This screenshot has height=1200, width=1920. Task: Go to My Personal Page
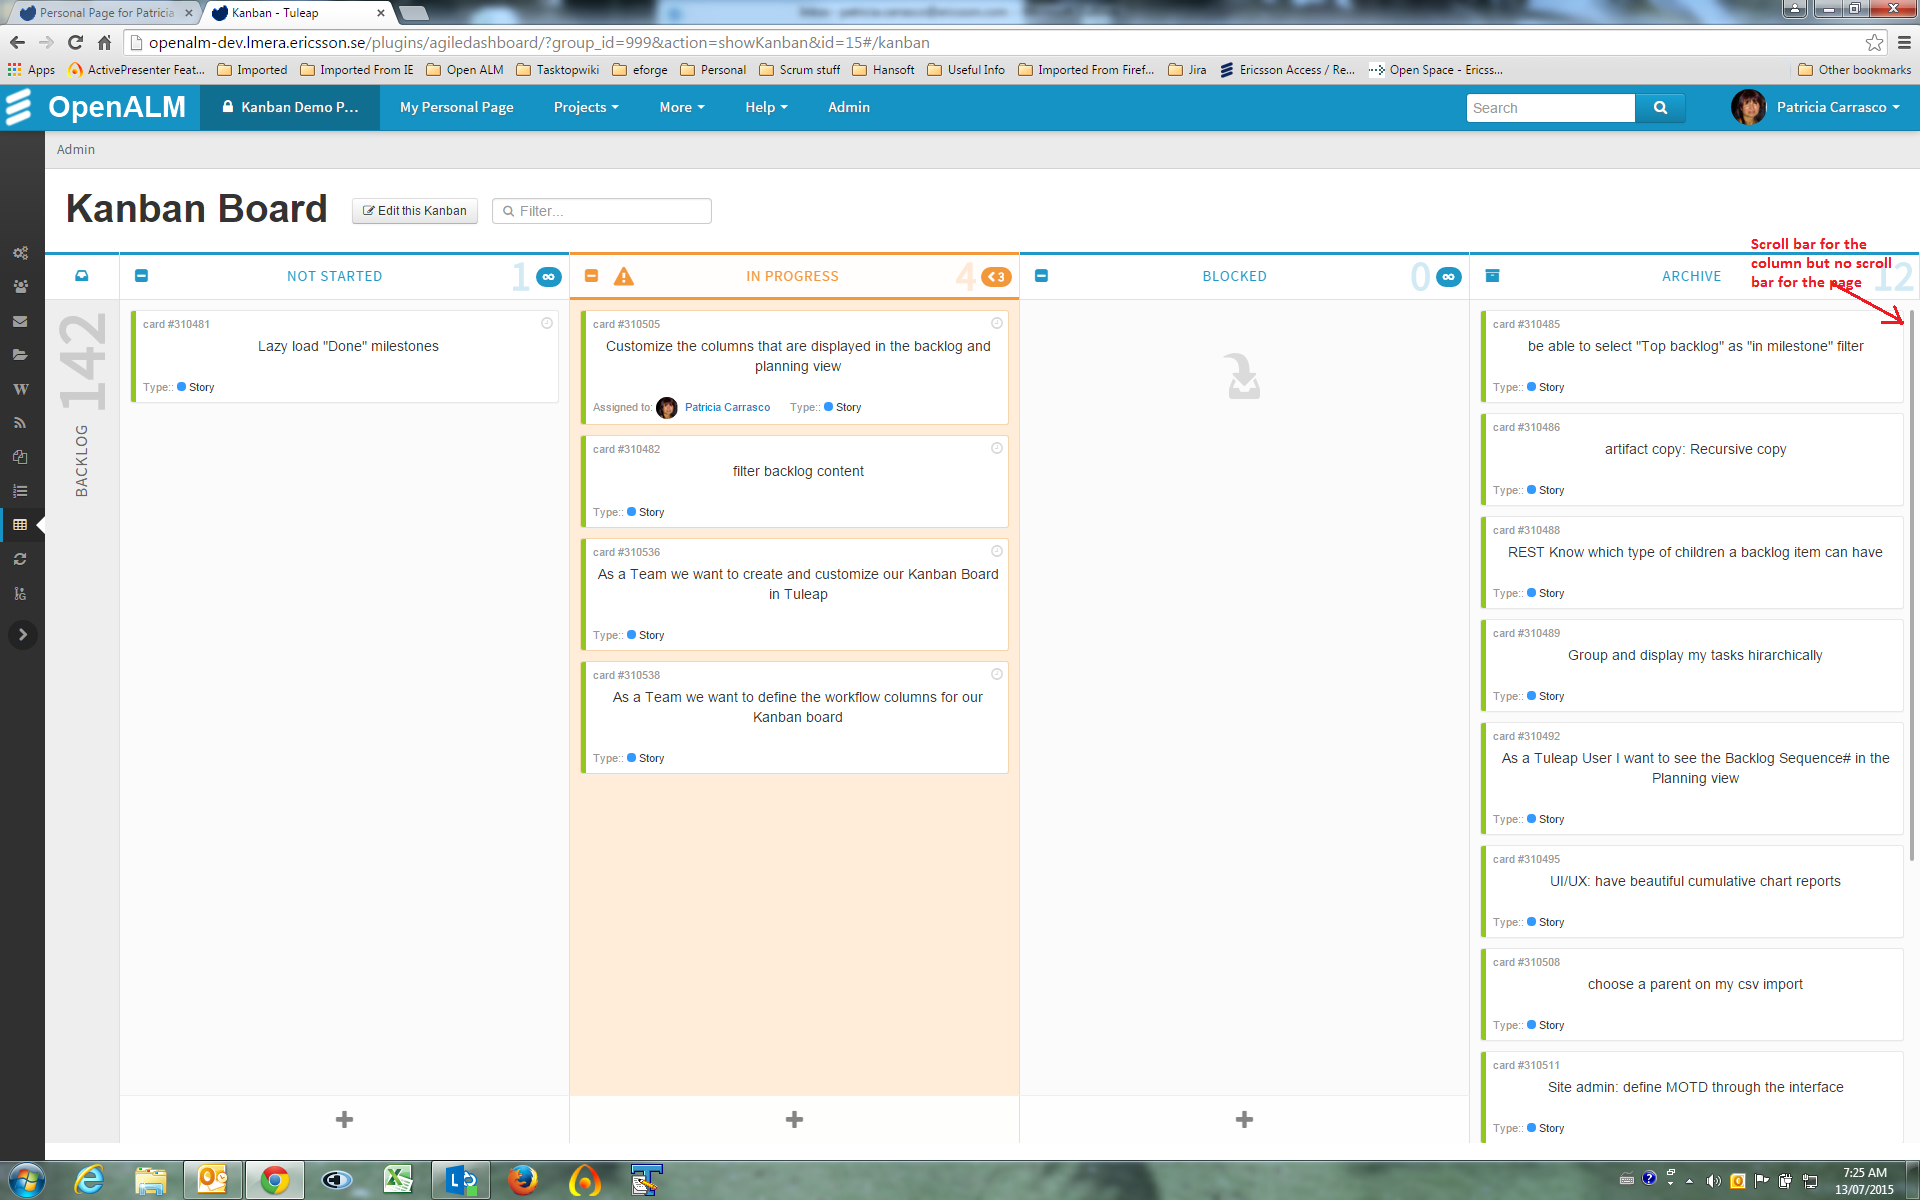pos(457,107)
